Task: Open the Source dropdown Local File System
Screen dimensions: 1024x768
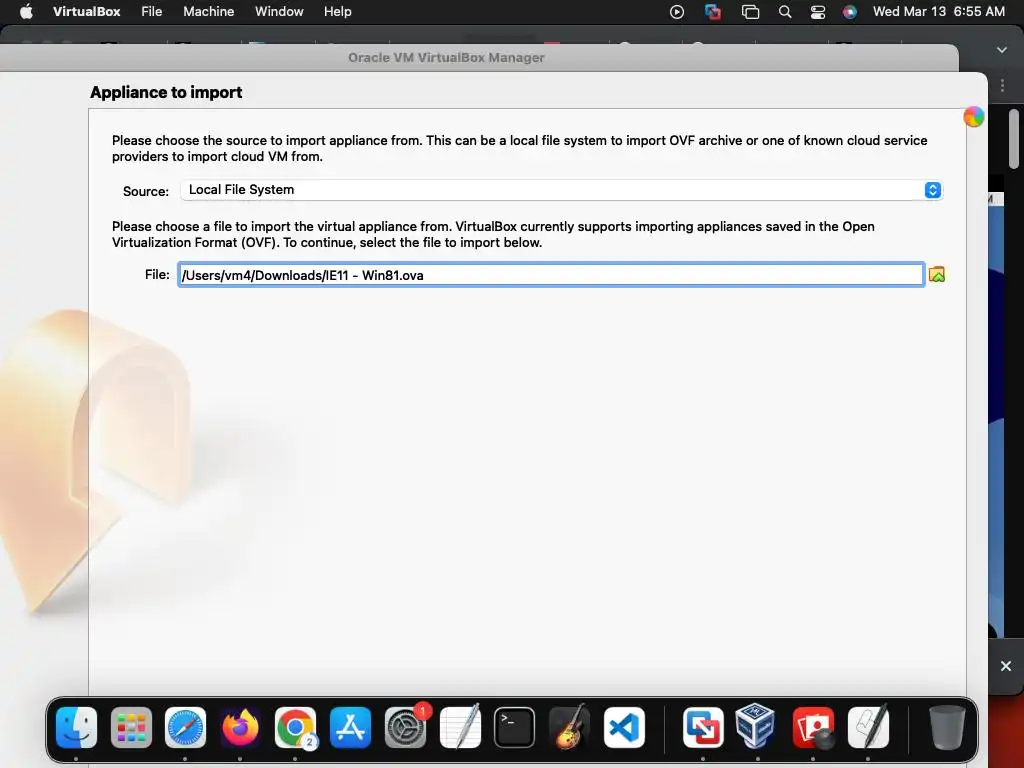Action: click(561, 190)
